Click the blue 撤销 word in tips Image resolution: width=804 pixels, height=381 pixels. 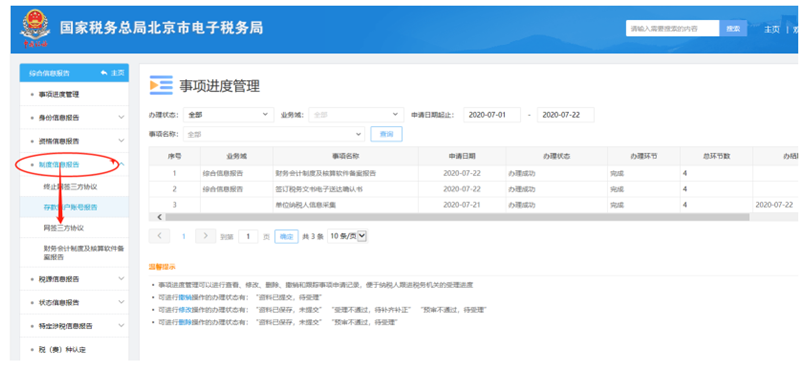[x=185, y=297]
